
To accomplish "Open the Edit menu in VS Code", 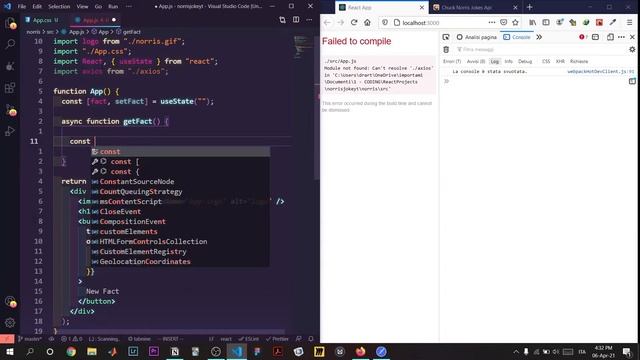I will point(37,7).
